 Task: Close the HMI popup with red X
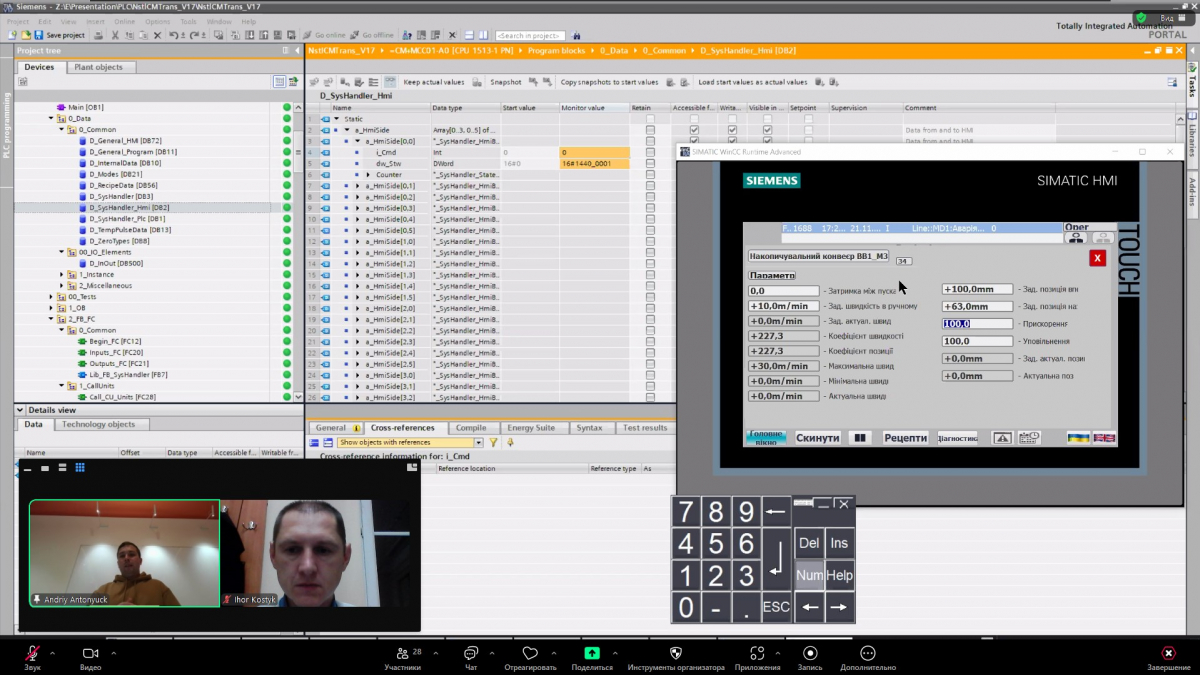pos(1097,258)
